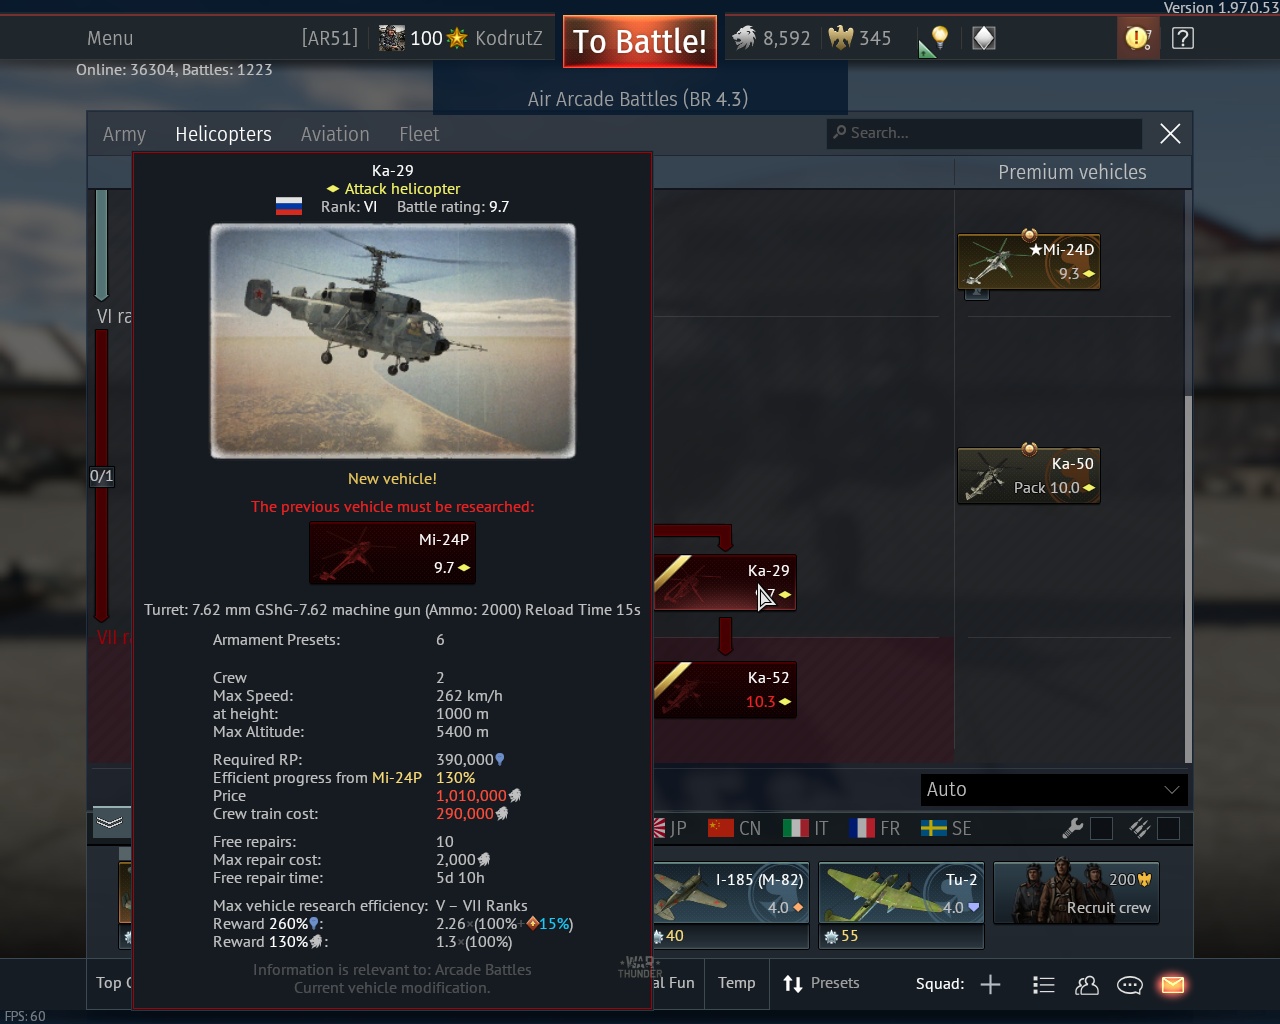
Task: Open the golden eagles balance showing 345
Action: pos(860,38)
